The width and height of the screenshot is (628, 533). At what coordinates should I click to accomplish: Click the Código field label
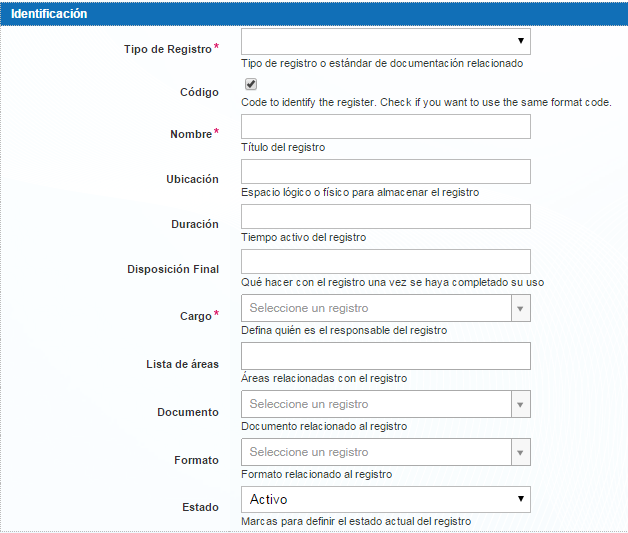tap(198, 92)
